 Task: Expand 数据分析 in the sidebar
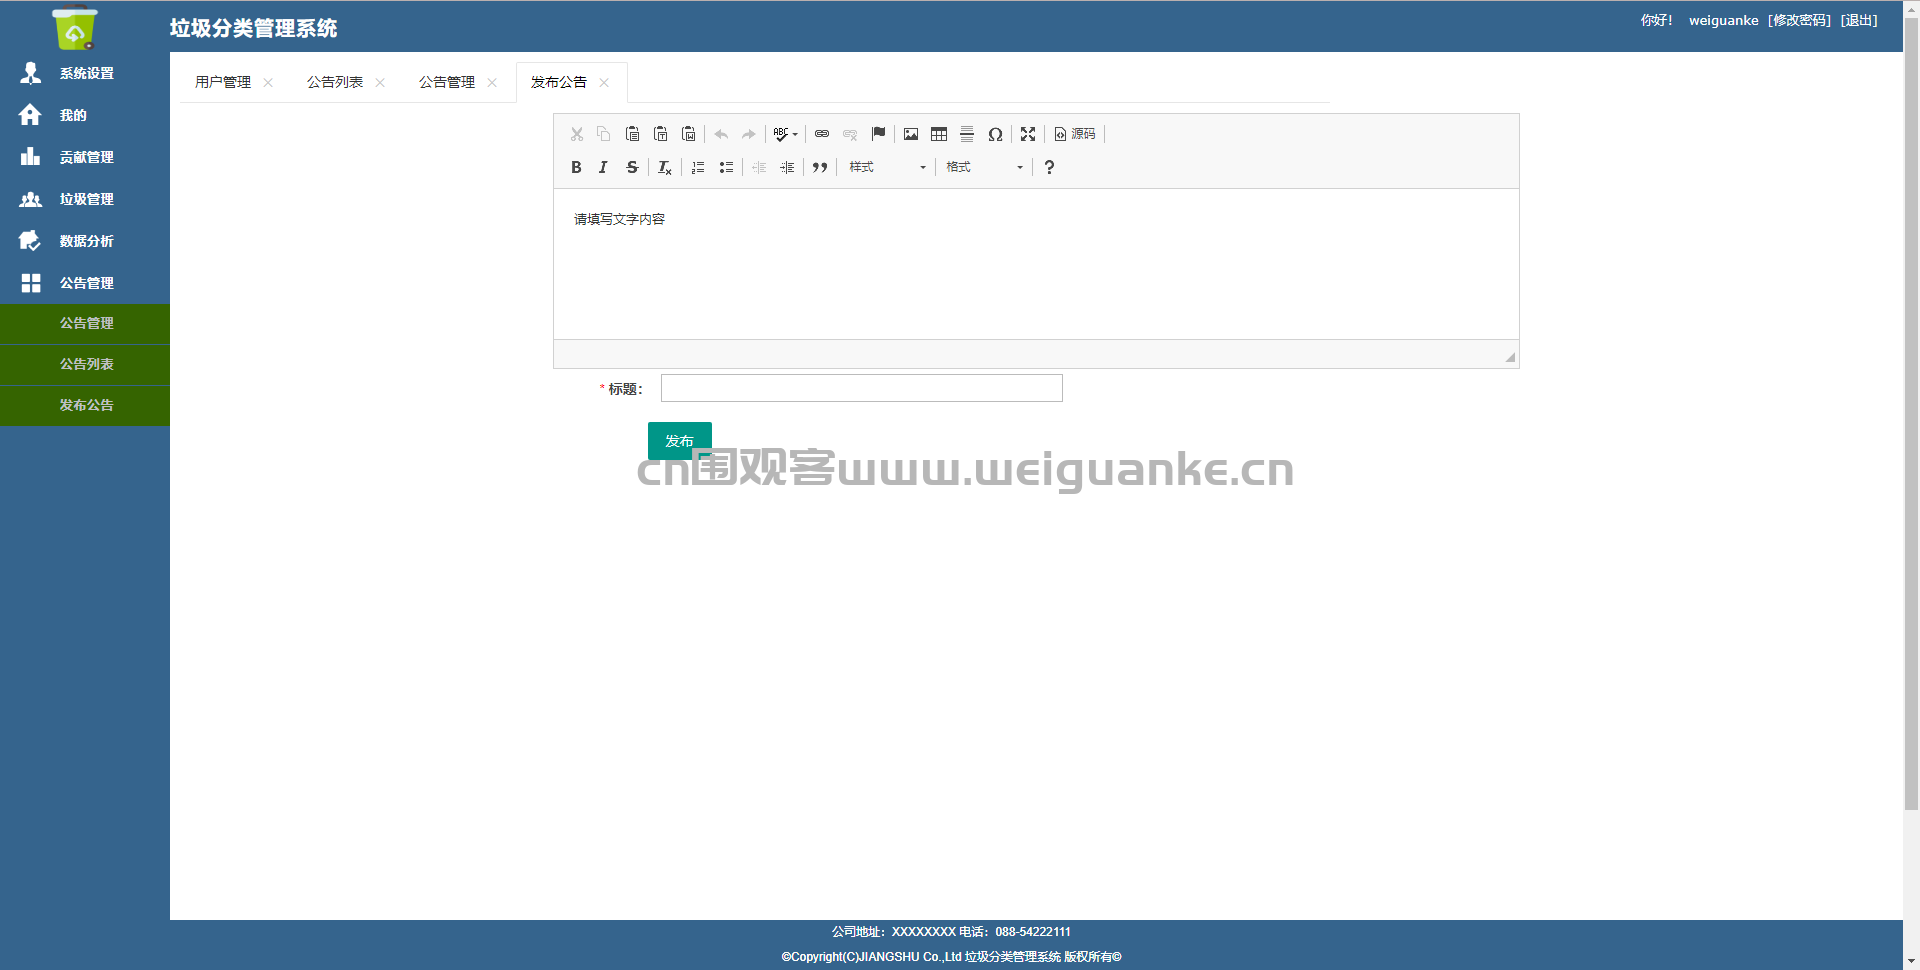[x=85, y=241]
